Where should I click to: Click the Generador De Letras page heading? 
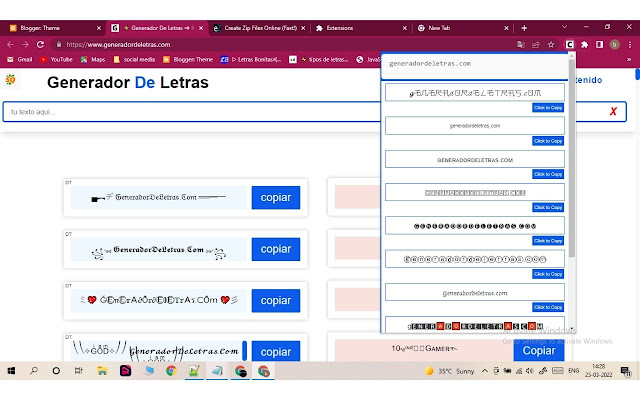(x=128, y=82)
